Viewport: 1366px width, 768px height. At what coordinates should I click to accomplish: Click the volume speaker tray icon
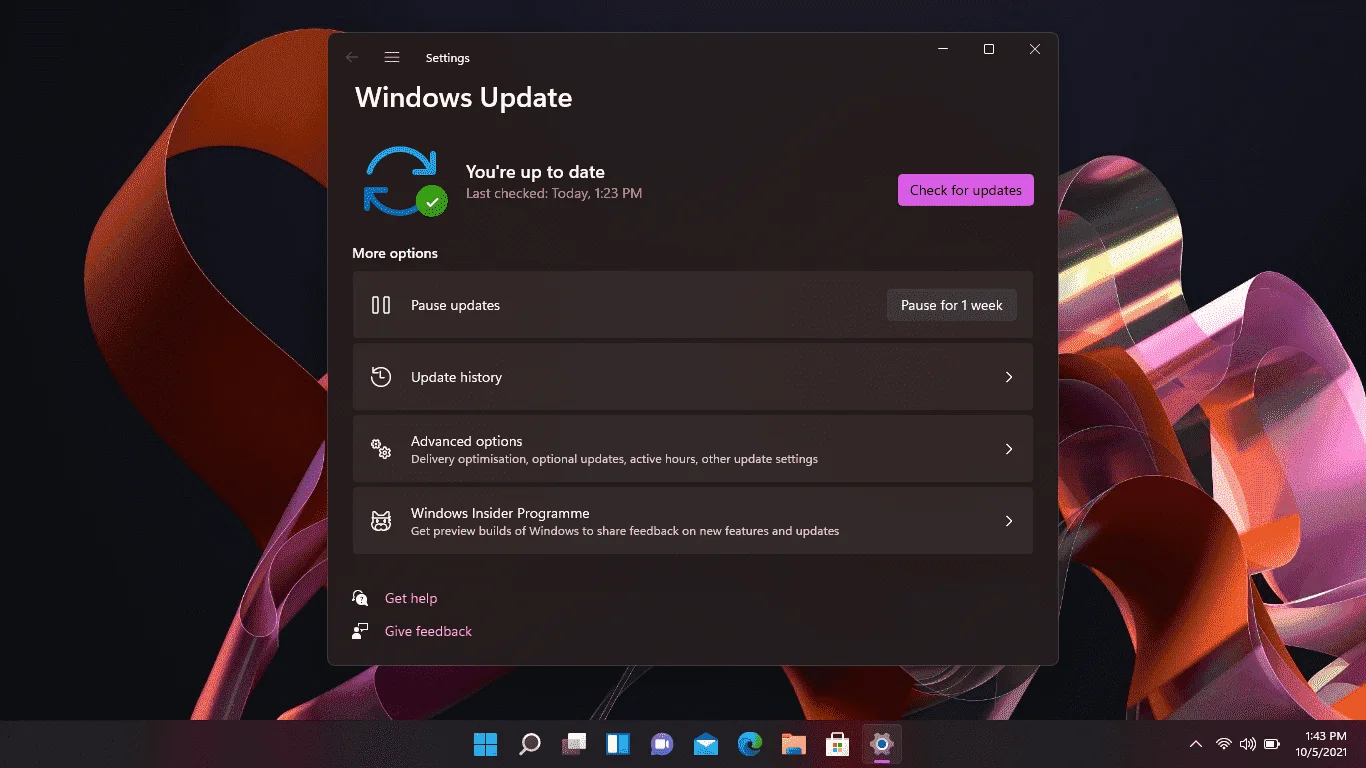(x=1248, y=744)
